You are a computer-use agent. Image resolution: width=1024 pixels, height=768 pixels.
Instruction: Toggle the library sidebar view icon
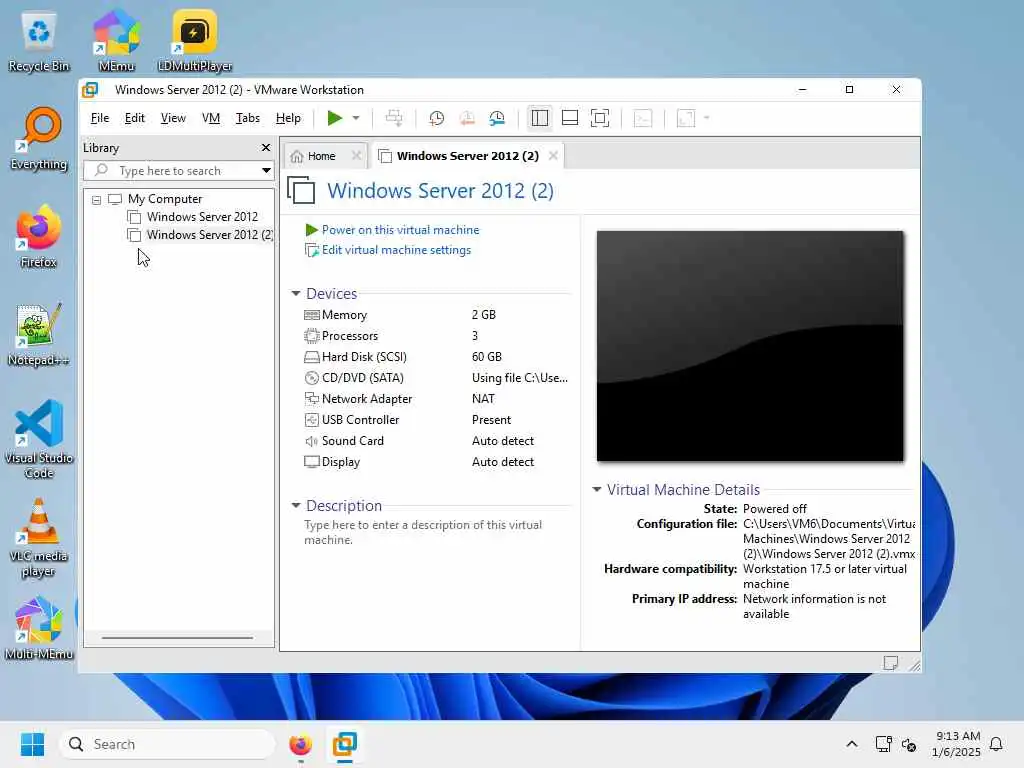tap(539, 118)
